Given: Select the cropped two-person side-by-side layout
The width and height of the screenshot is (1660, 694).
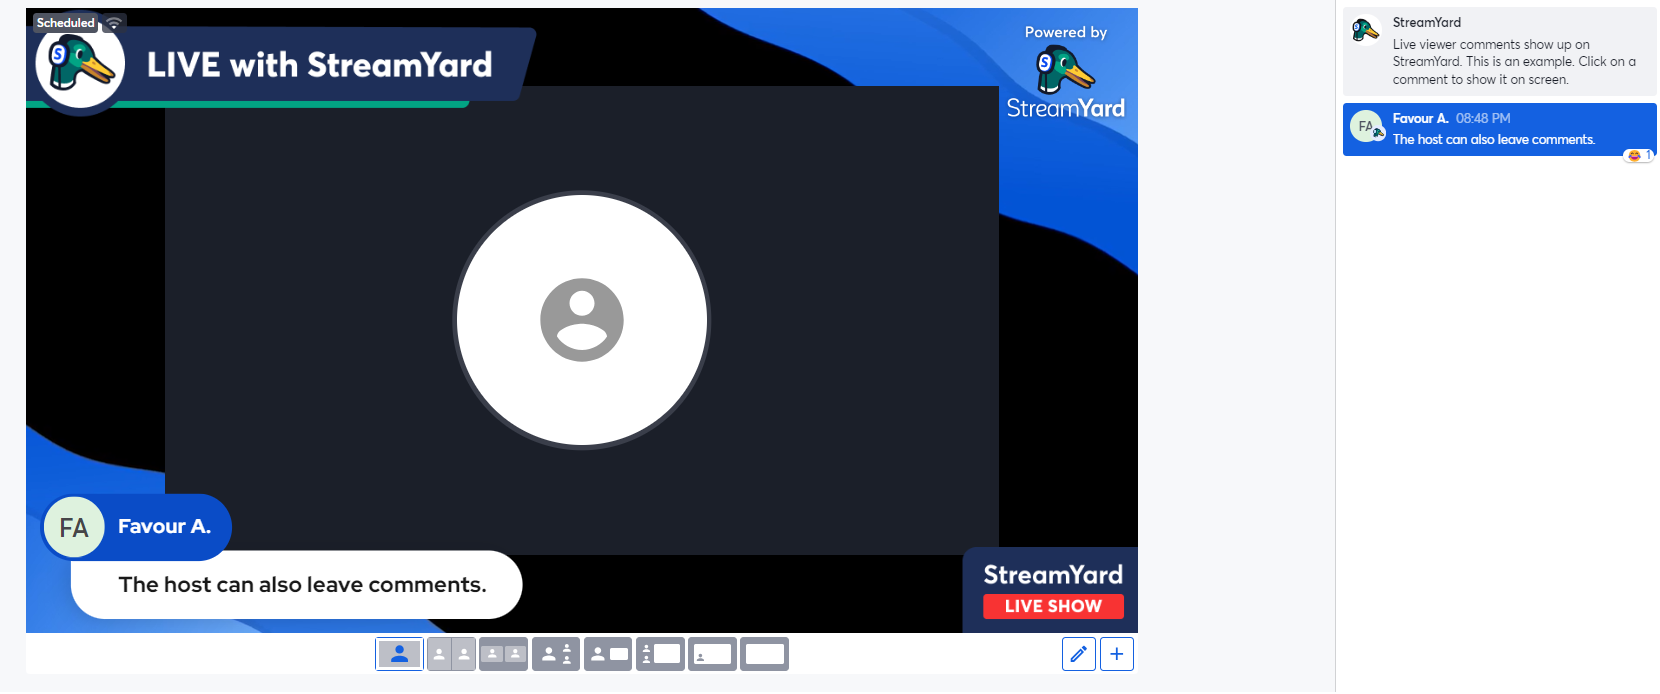Looking at the screenshot, I should pyautogui.click(x=451, y=654).
